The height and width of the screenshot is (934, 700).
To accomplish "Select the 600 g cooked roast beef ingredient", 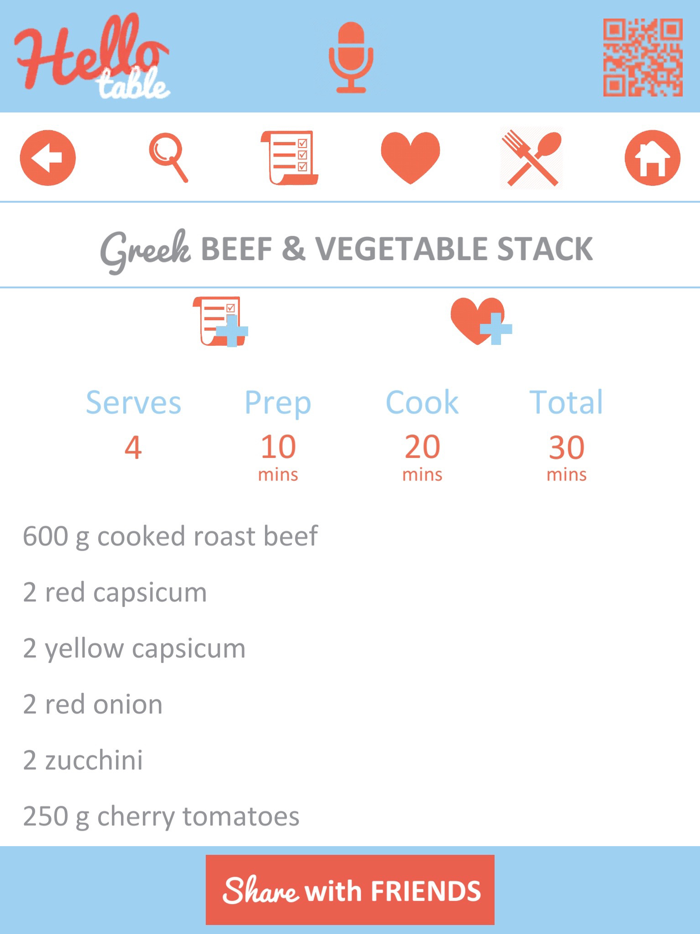I will point(171,536).
